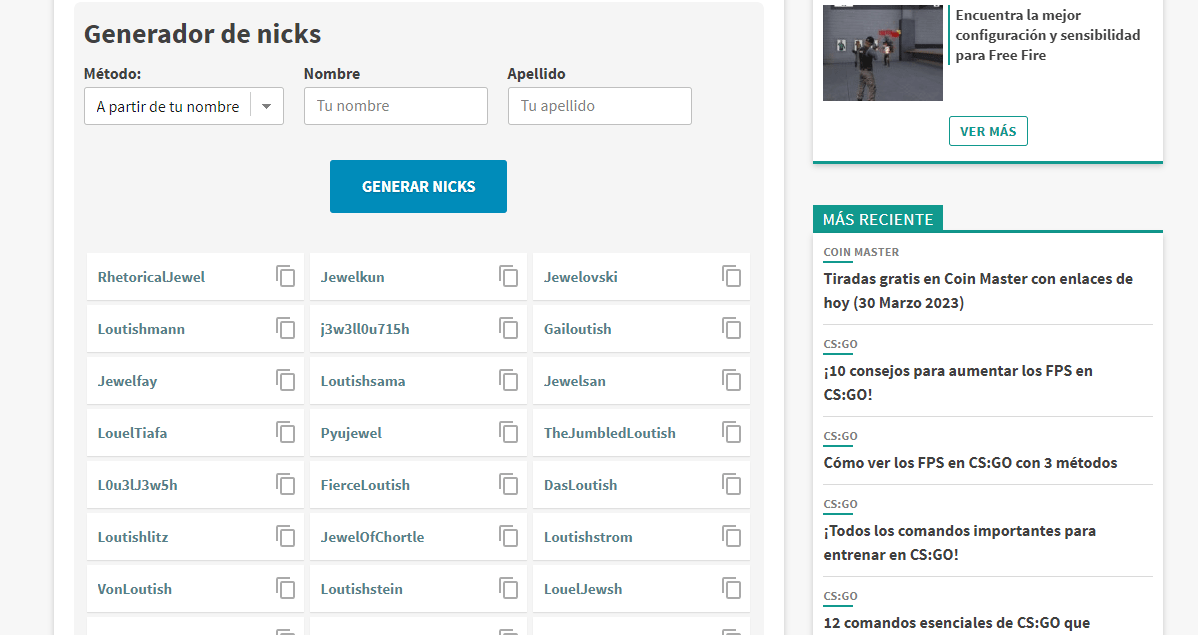Copy the j3w3ll0u715h nickname
1198x635 pixels.
pyautogui.click(x=509, y=329)
